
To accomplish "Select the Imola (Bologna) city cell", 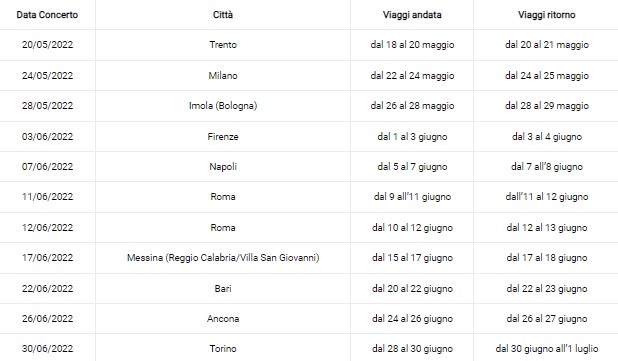I will tap(223, 106).
